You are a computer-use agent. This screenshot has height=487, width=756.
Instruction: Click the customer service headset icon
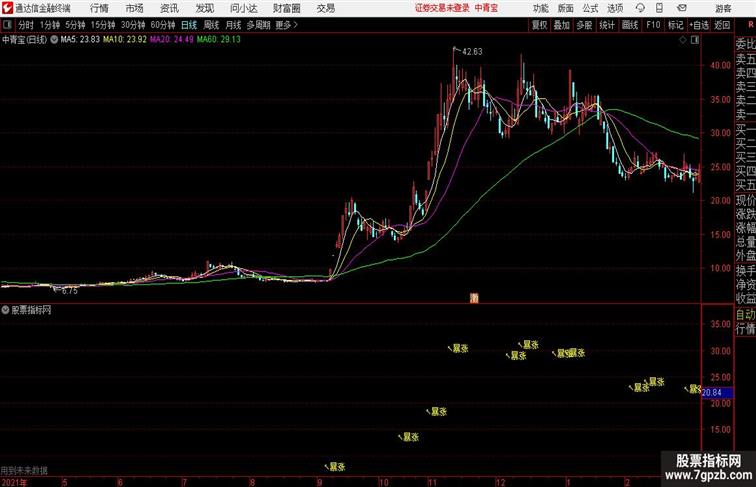(640, 8)
